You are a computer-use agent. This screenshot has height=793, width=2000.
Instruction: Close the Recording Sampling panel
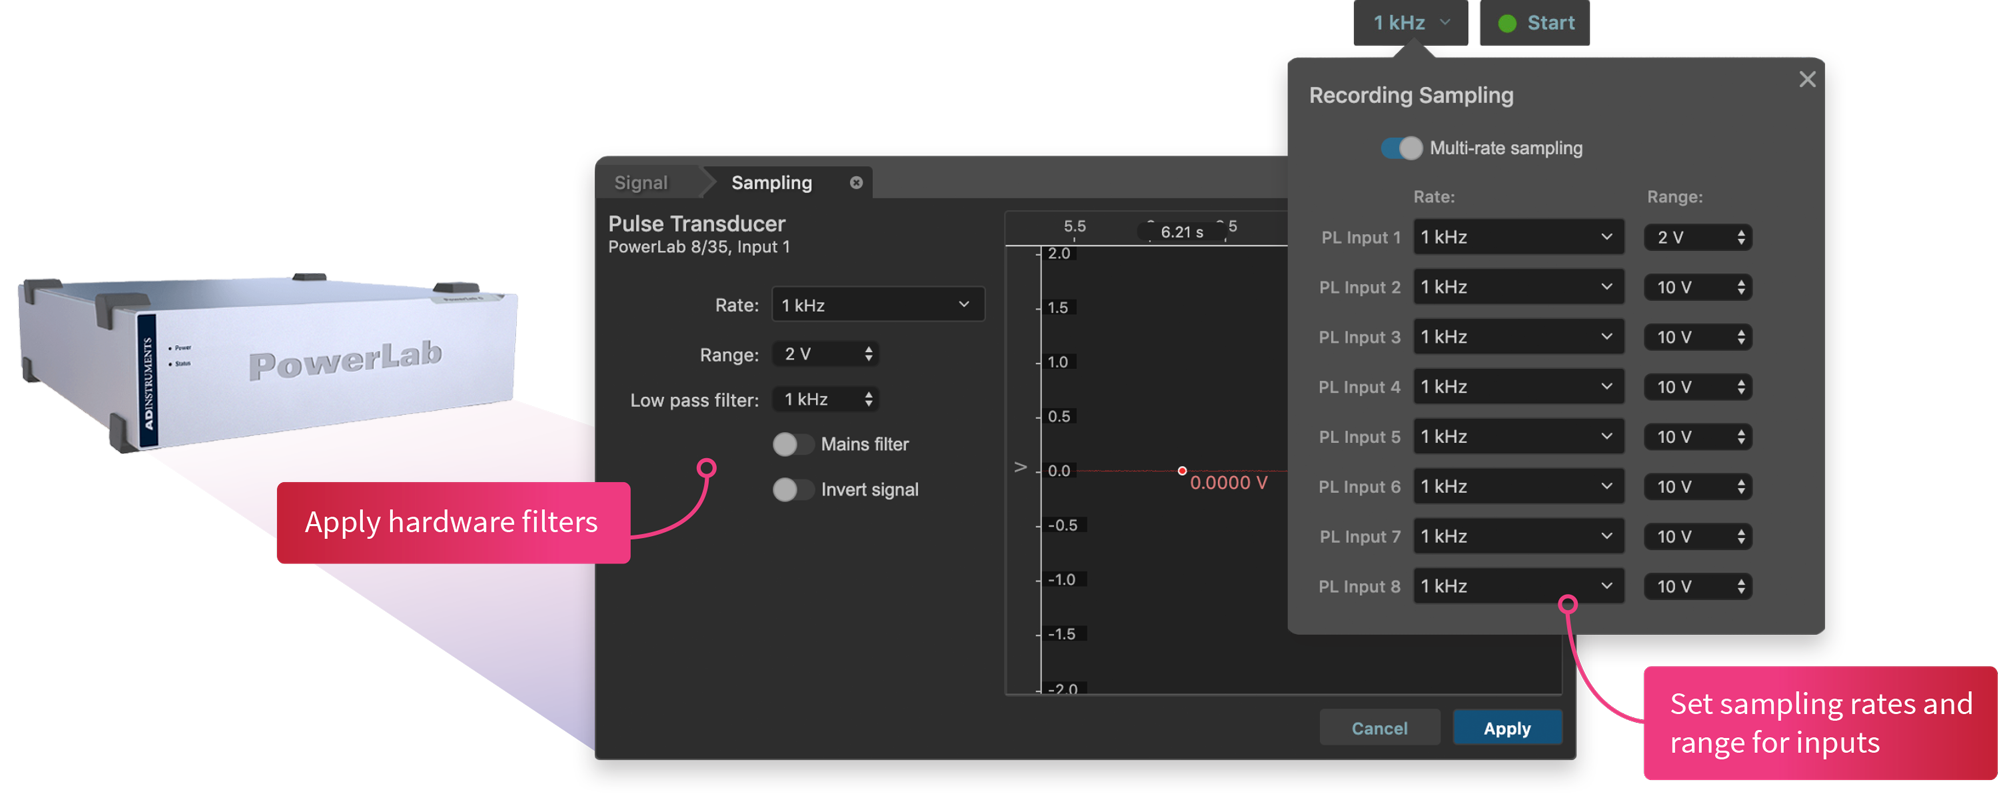pyautogui.click(x=1806, y=79)
